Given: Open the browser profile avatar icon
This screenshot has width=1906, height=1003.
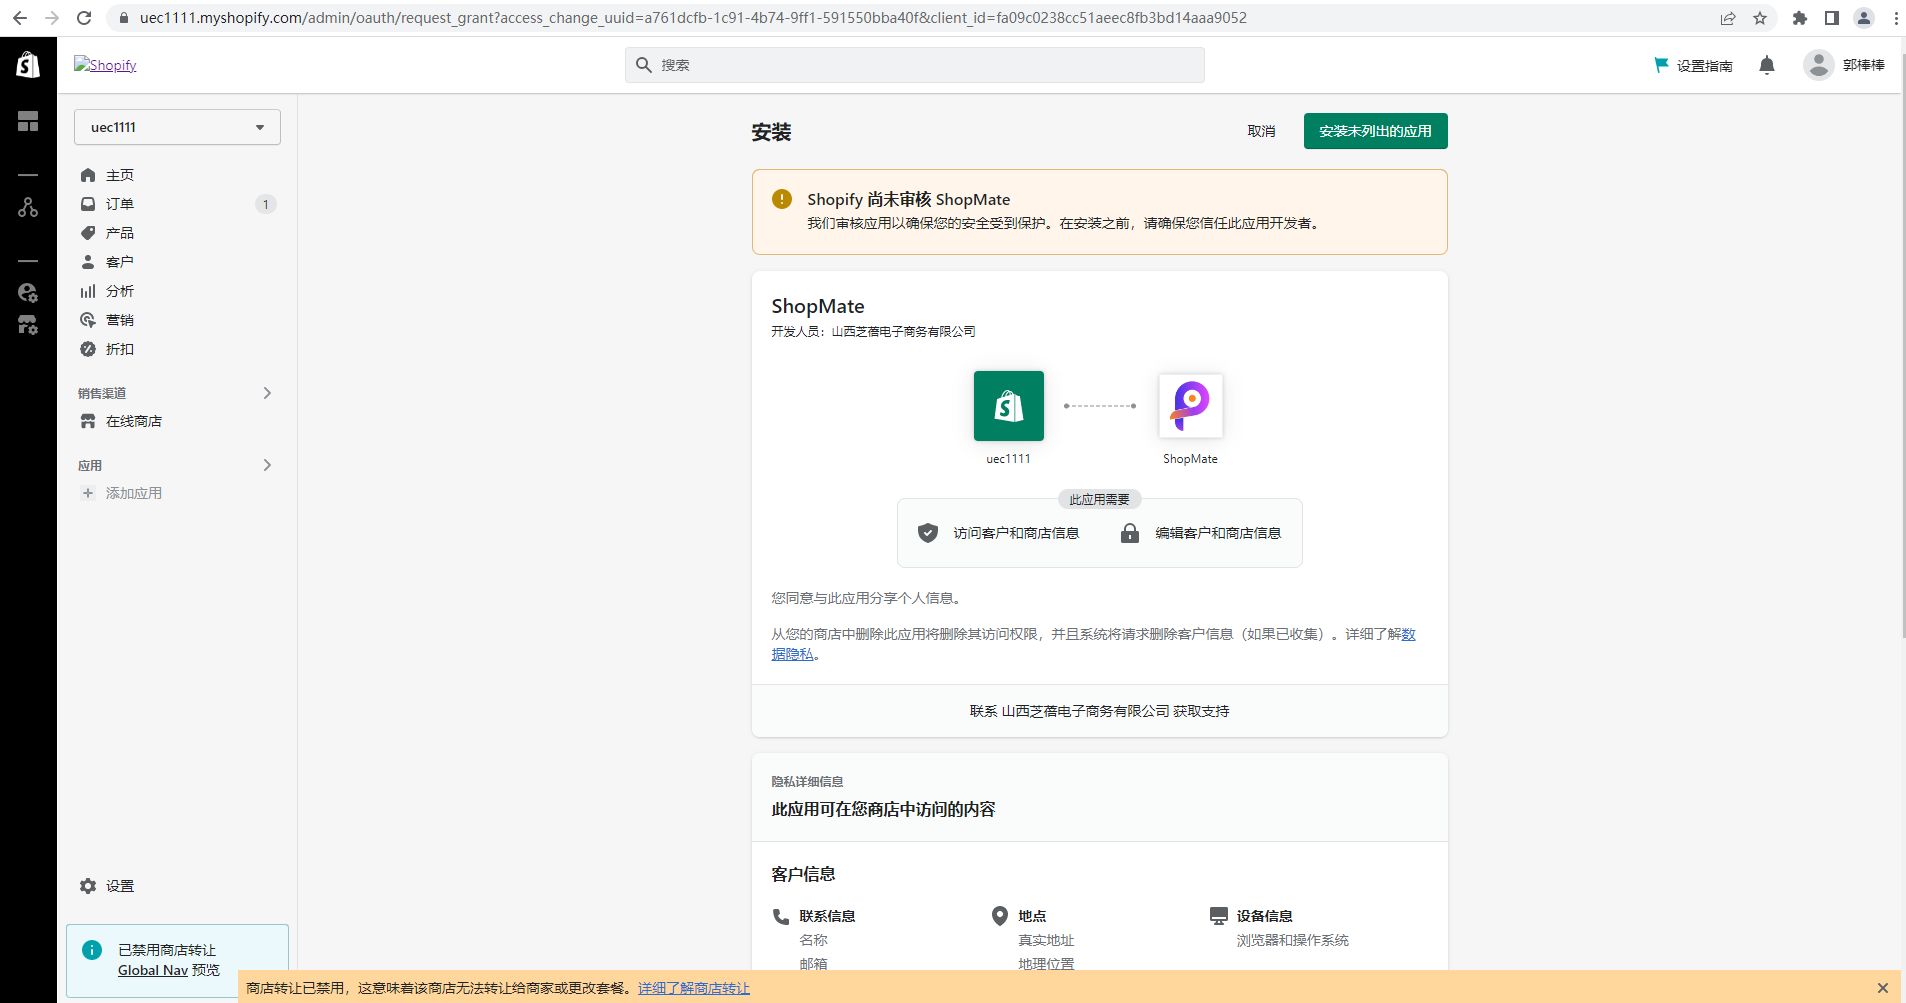Looking at the screenshot, I should click(1864, 18).
